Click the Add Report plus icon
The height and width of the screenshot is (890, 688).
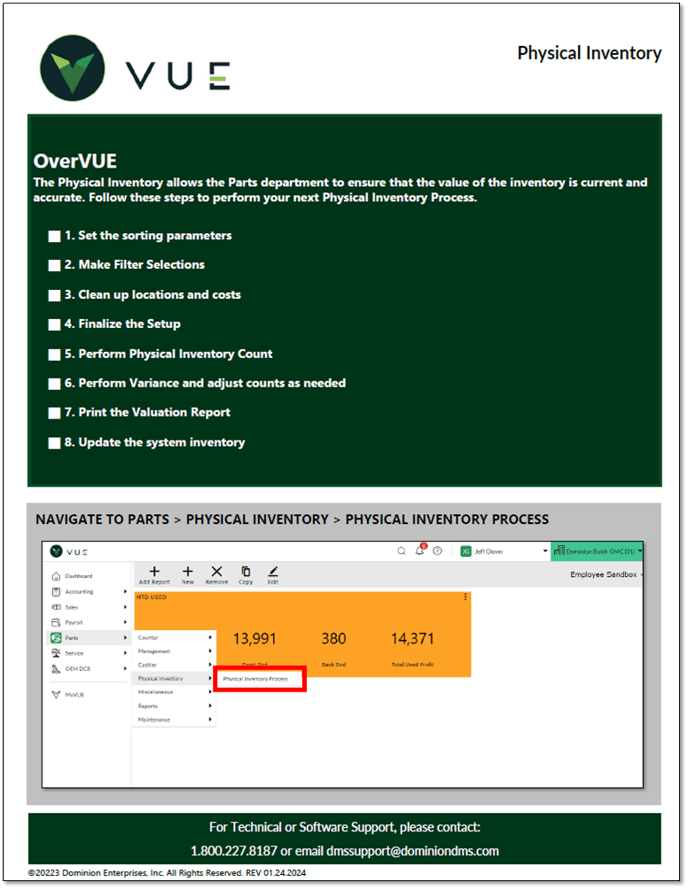154,571
